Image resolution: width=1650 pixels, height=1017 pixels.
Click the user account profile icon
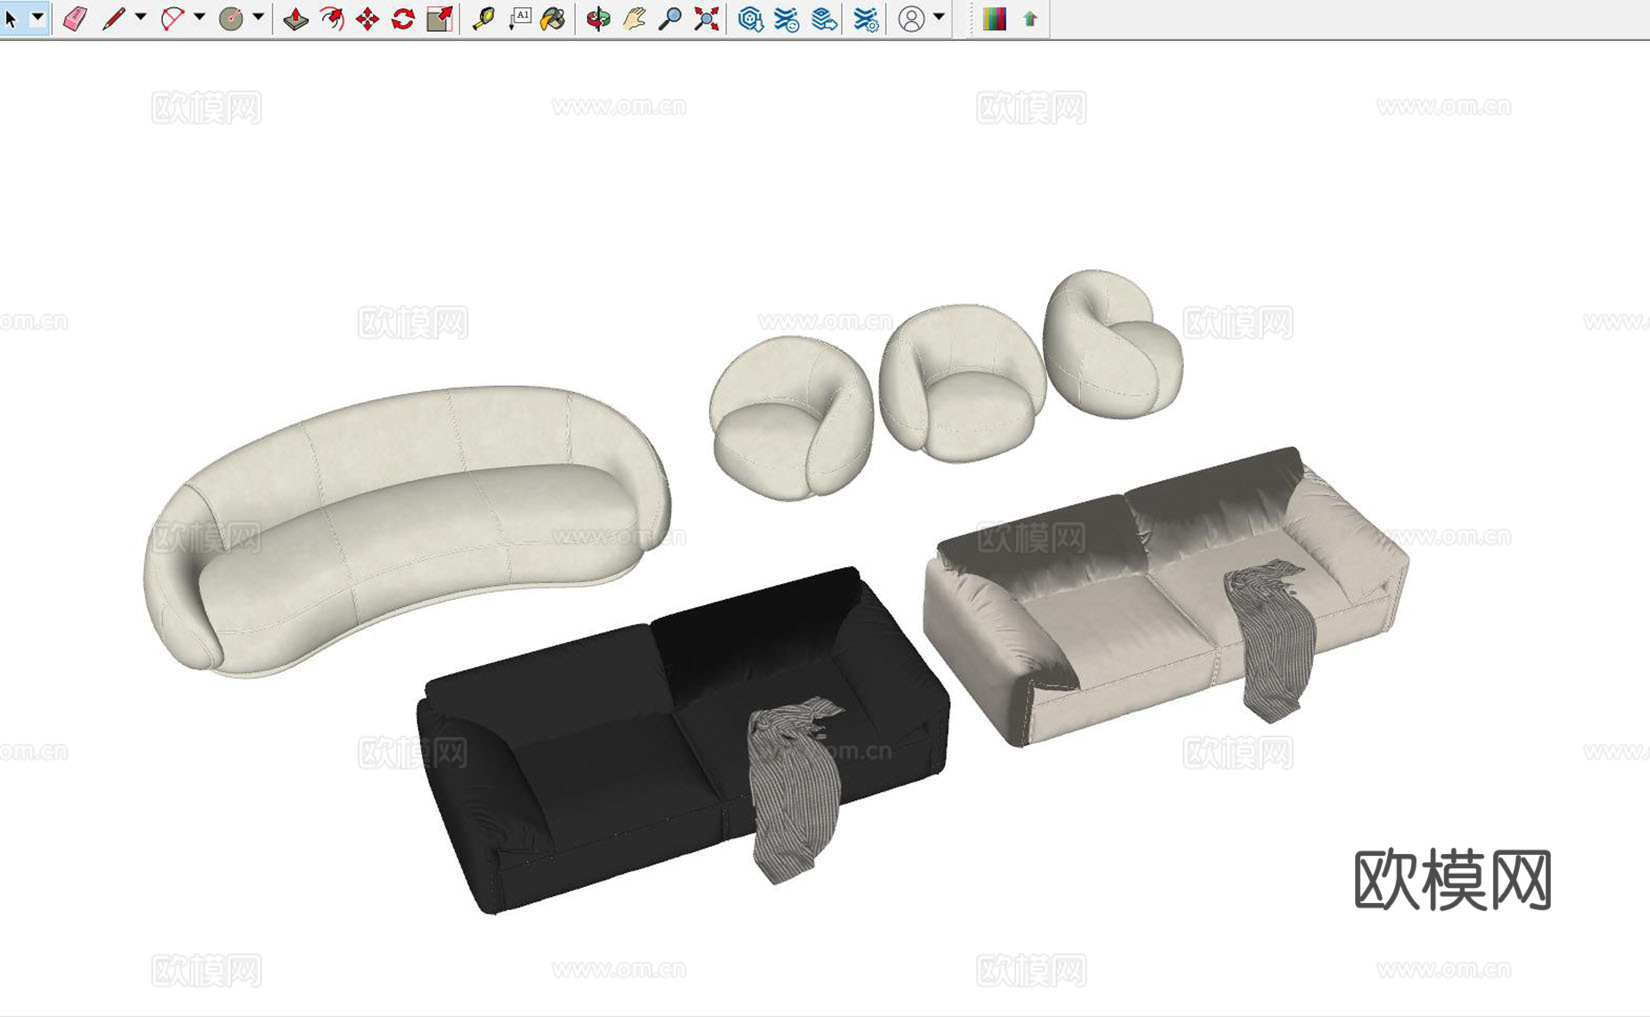tap(911, 18)
